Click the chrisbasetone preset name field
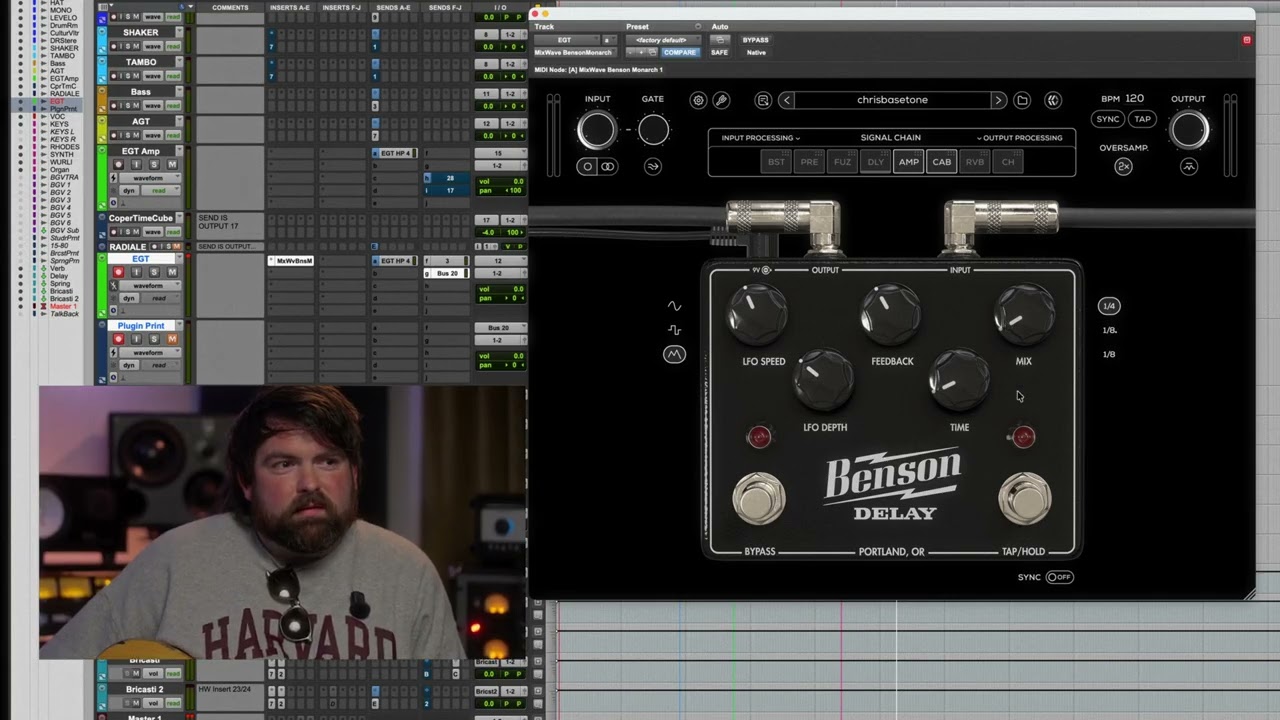The image size is (1280, 720). [x=892, y=100]
